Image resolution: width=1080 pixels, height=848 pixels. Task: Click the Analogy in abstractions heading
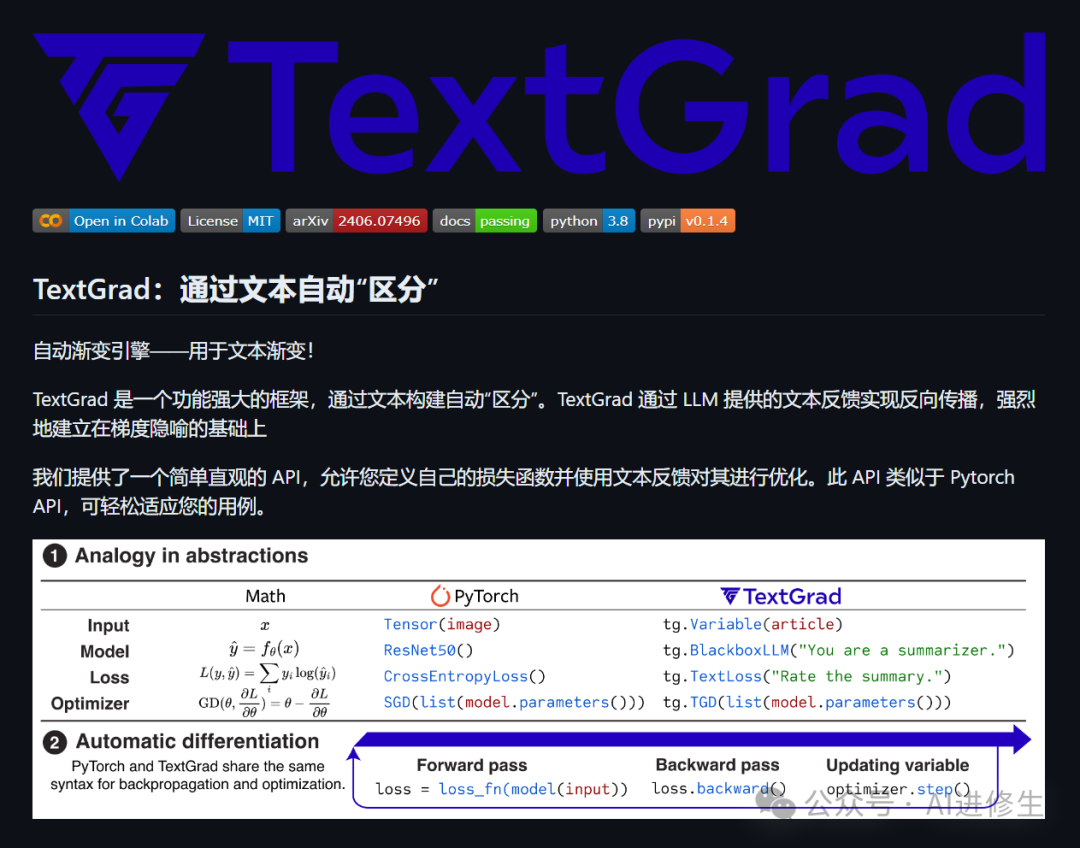coord(191,555)
